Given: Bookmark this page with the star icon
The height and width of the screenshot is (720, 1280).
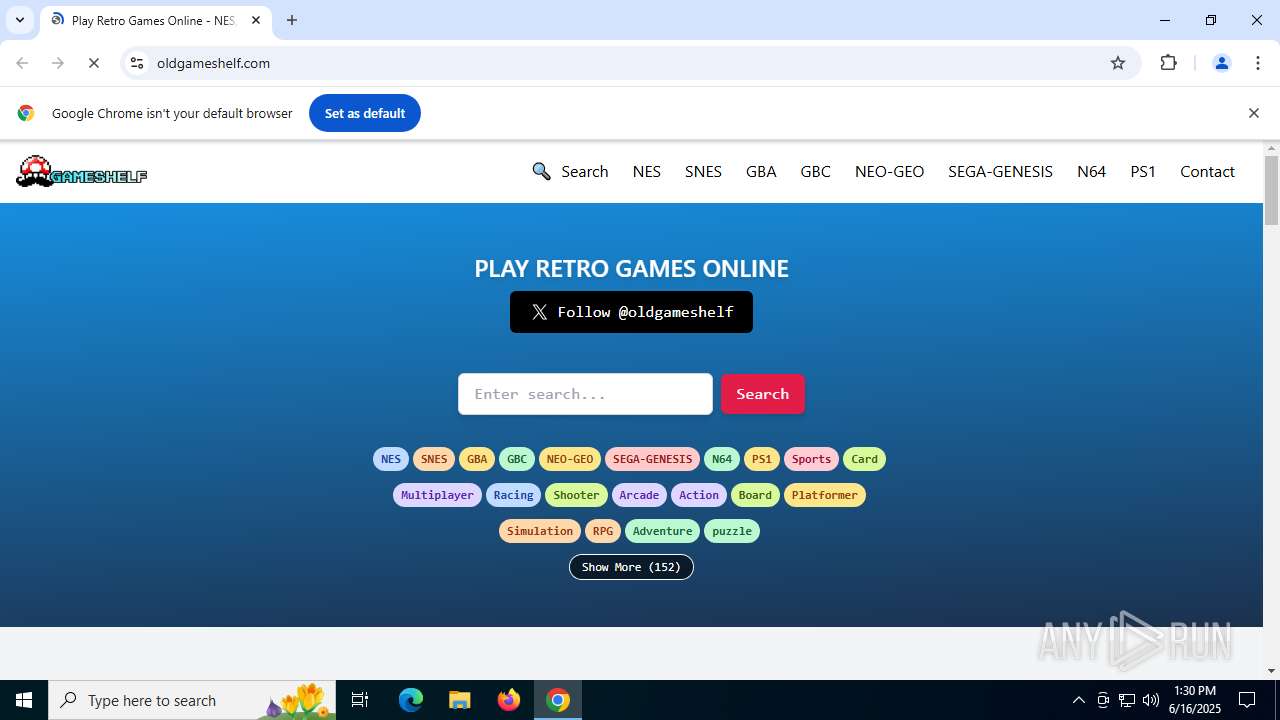Looking at the screenshot, I should pos(1118,63).
